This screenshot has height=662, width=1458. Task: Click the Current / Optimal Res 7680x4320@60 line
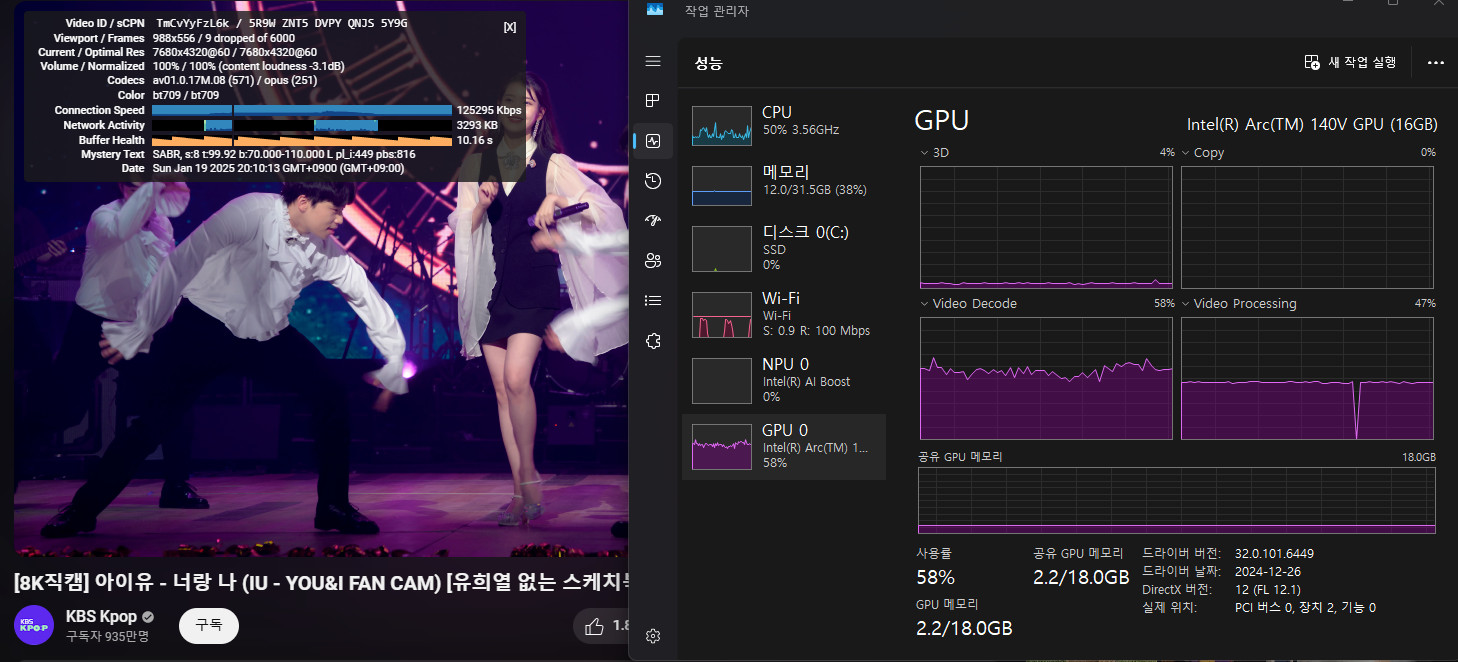pyautogui.click(x=177, y=52)
